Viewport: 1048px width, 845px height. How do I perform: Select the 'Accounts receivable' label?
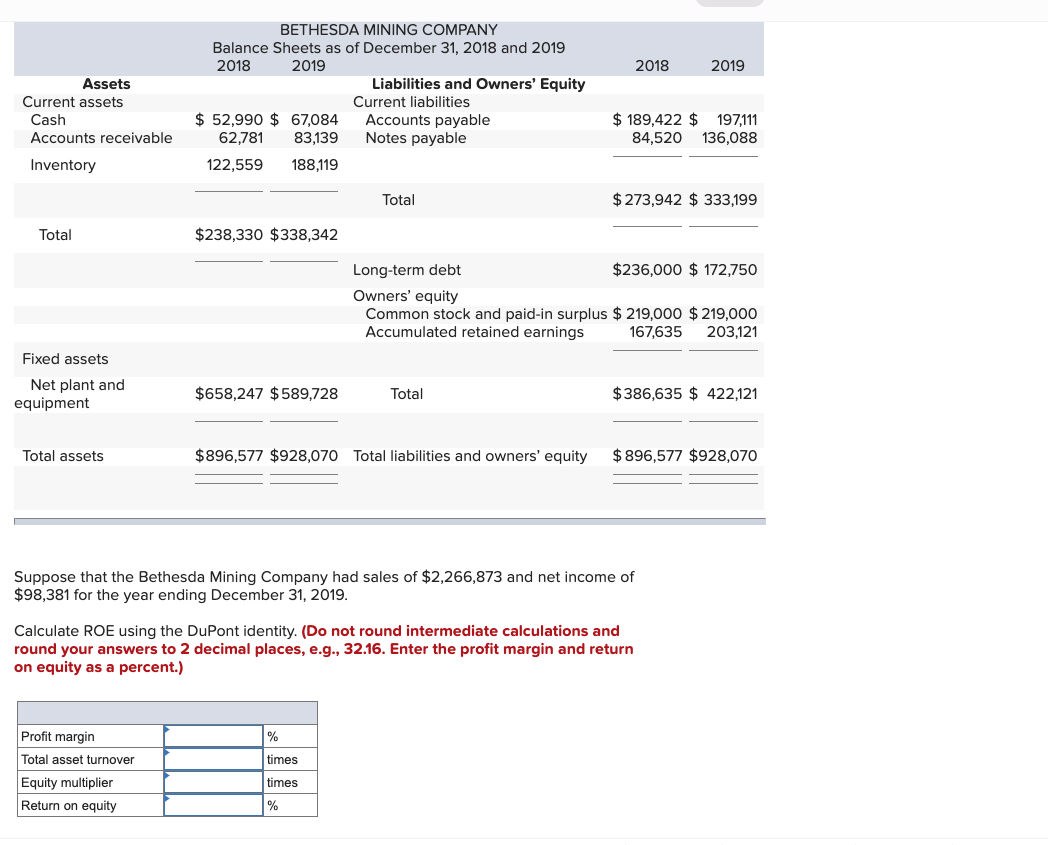pyautogui.click(x=101, y=138)
